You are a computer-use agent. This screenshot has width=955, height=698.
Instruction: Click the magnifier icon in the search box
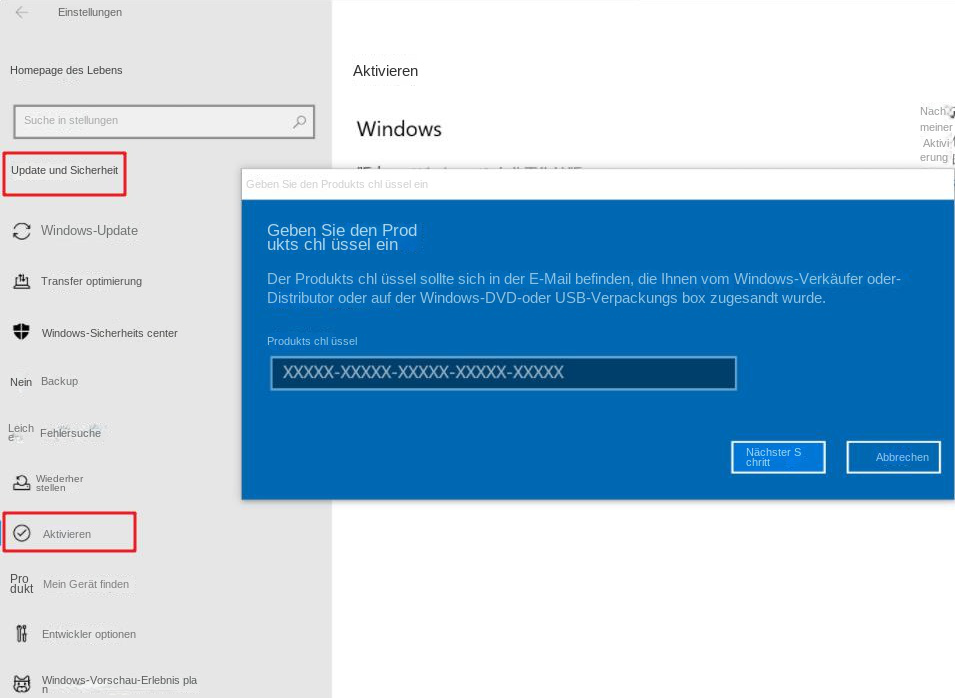pos(299,121)
